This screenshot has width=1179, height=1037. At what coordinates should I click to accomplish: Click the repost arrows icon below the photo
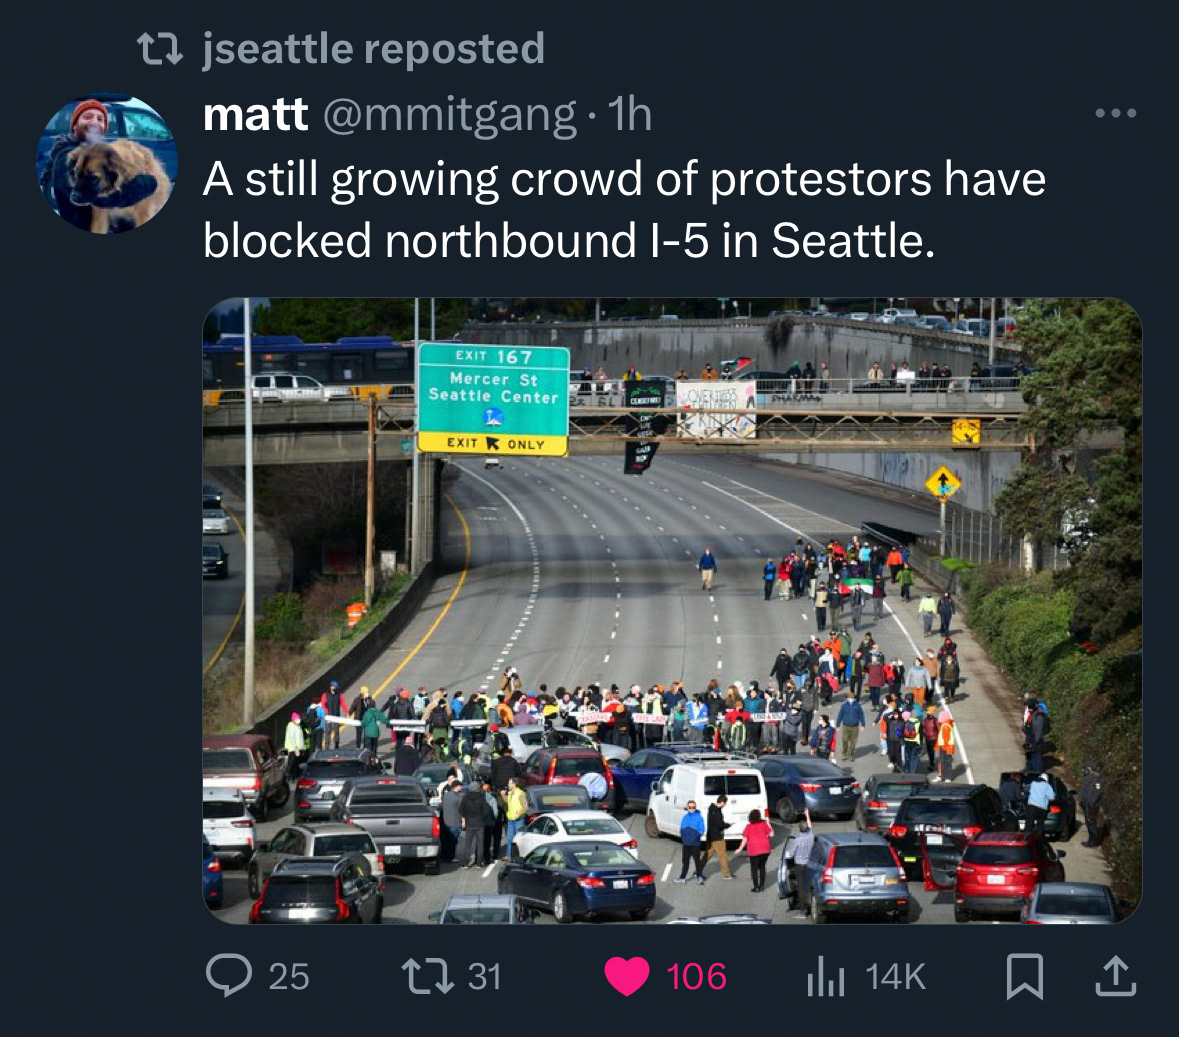428,975
